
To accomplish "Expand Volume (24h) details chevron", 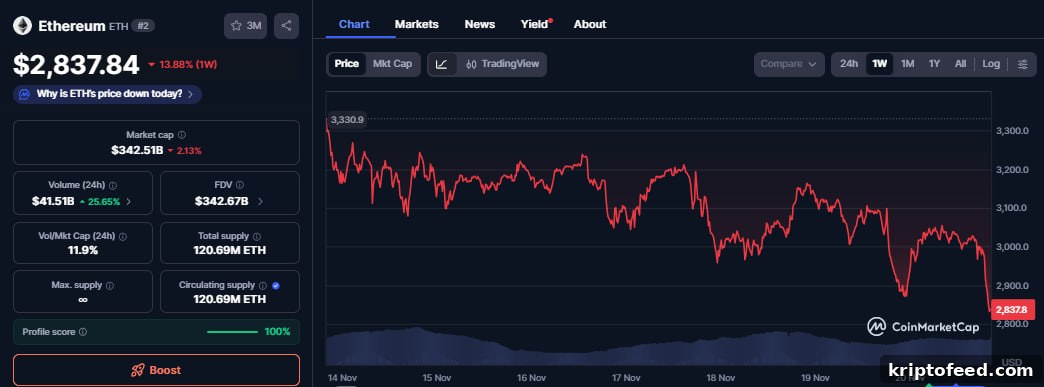I will coord(129,201).
